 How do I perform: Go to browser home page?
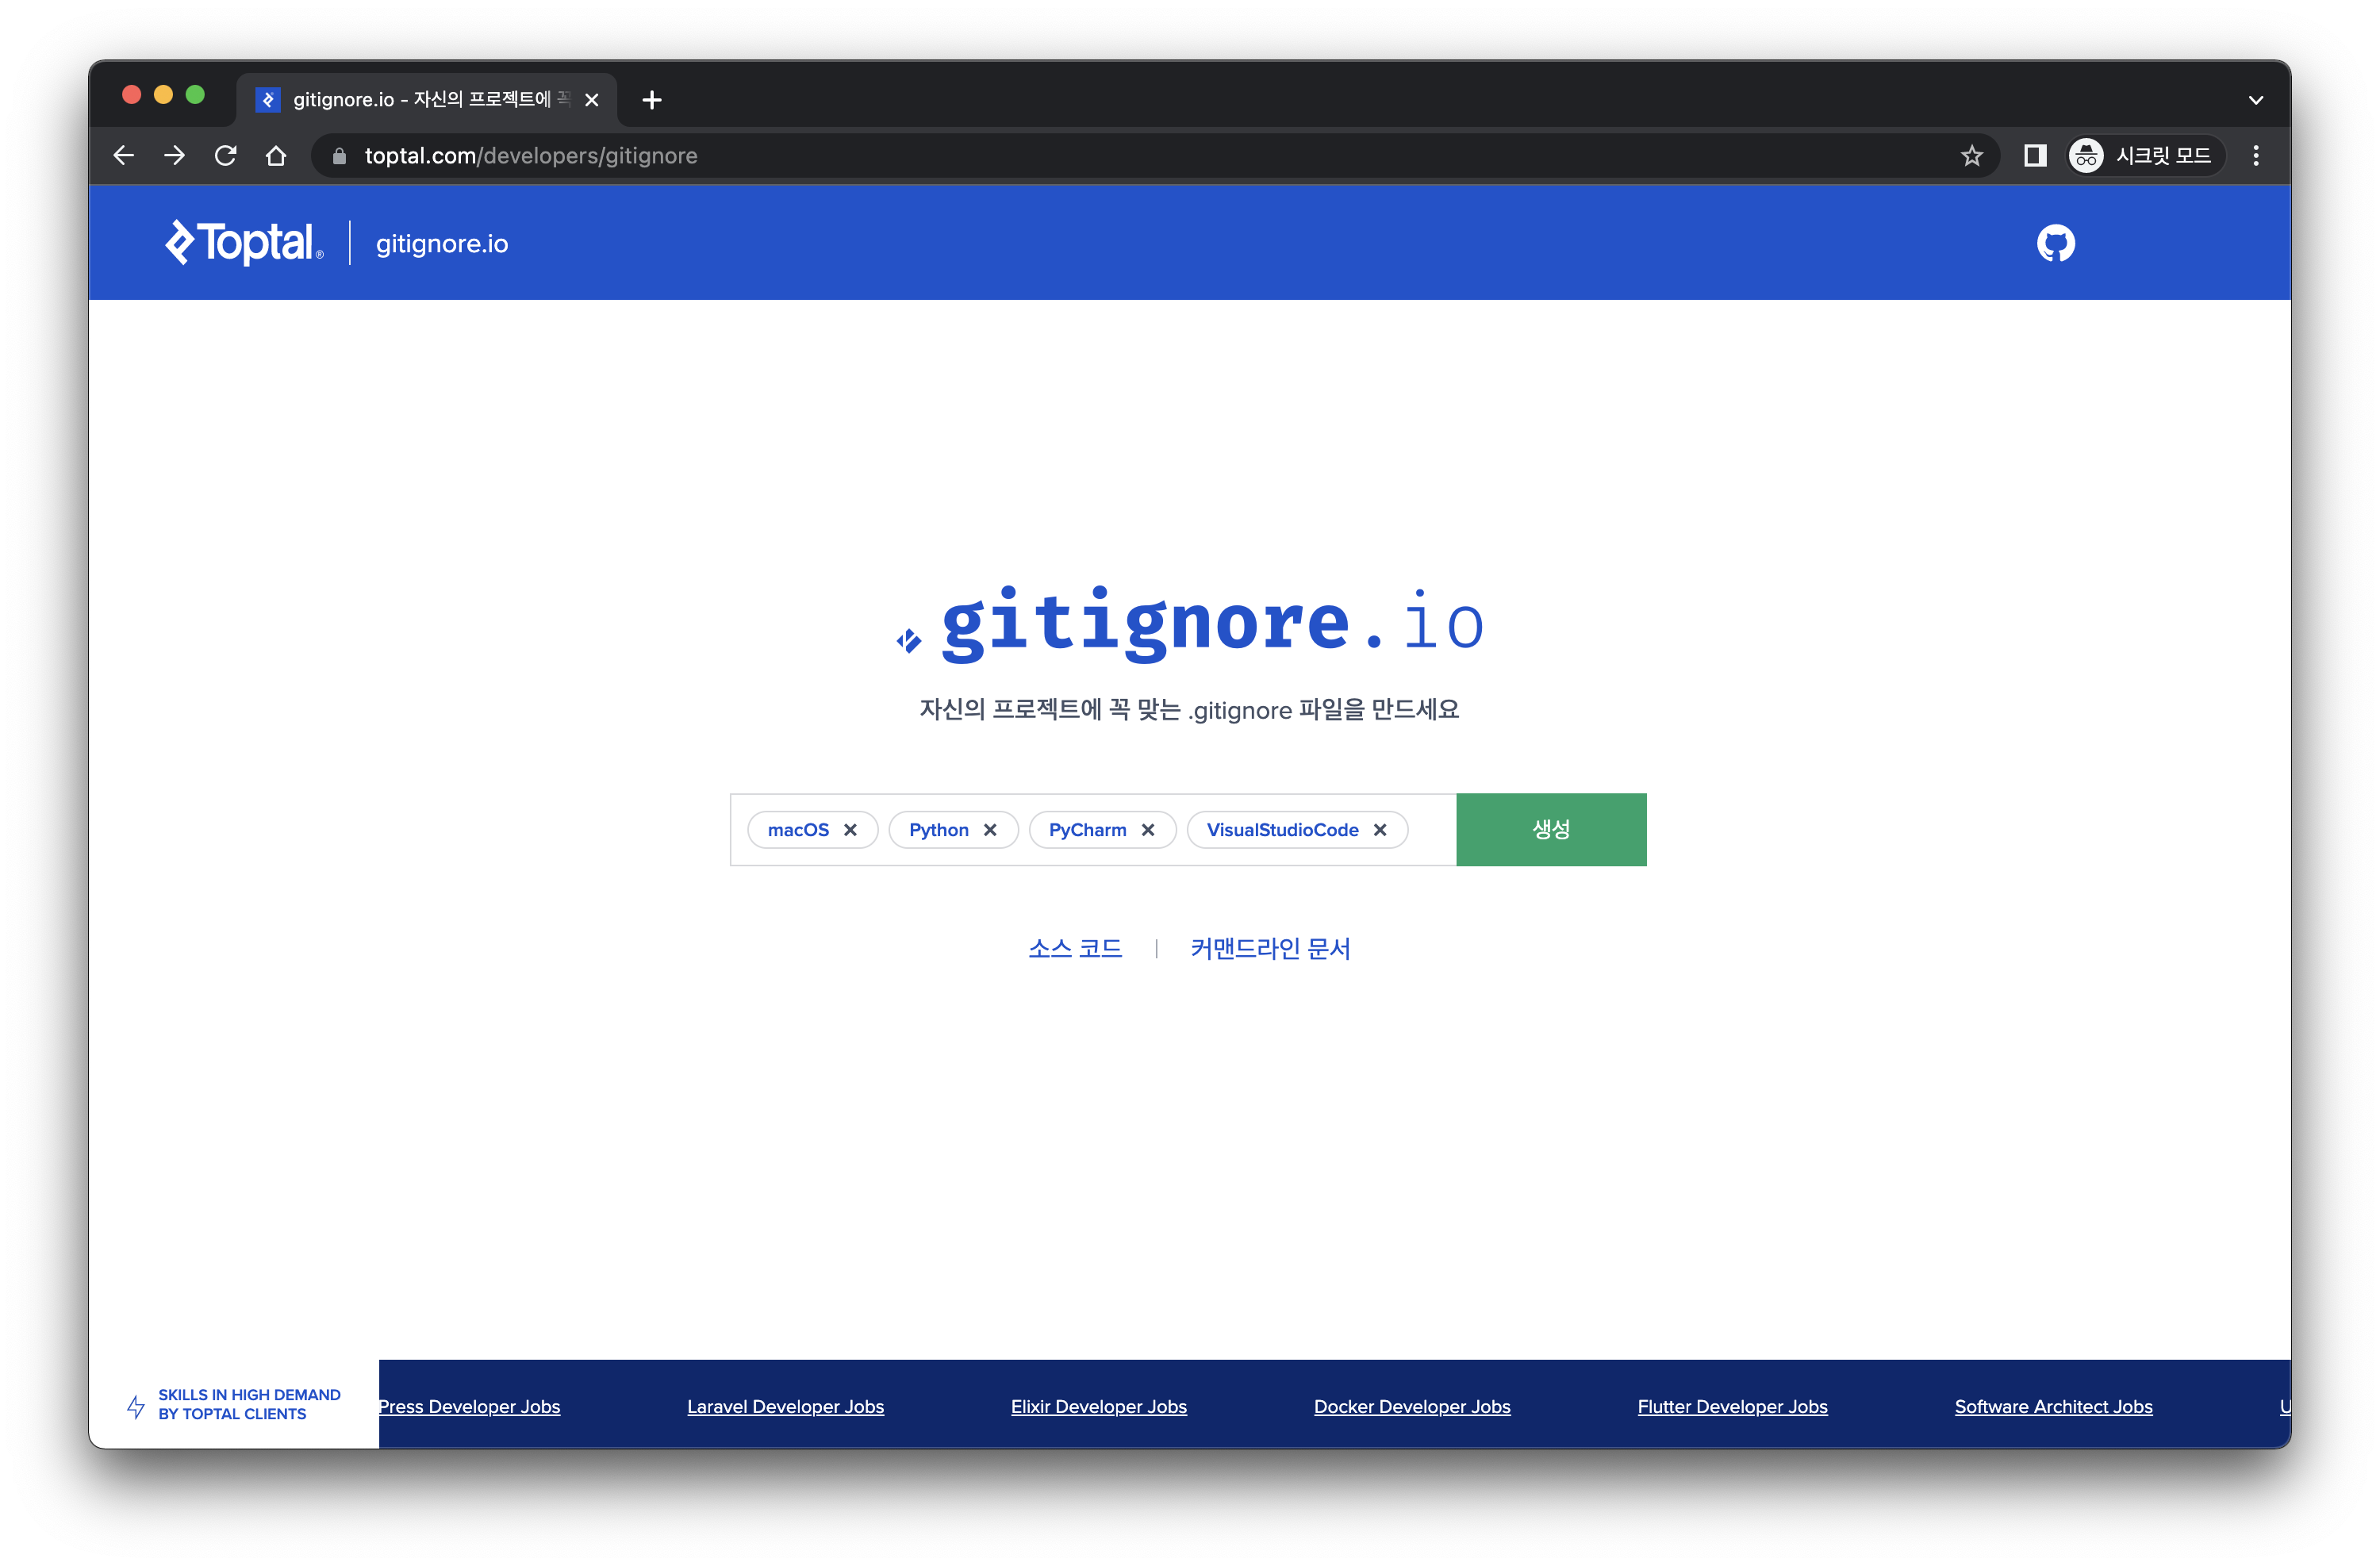(x=276, y=156)
